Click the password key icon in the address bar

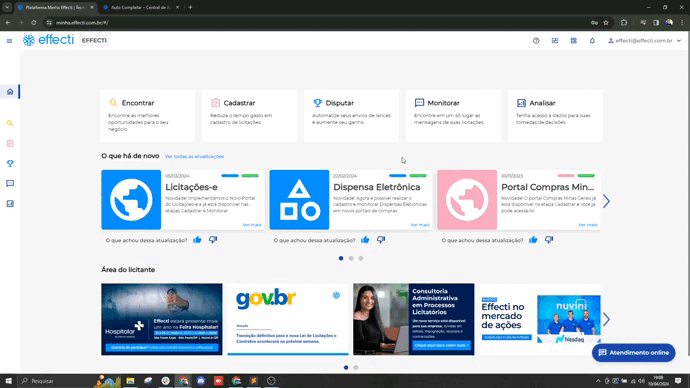[x=595, y=22]
